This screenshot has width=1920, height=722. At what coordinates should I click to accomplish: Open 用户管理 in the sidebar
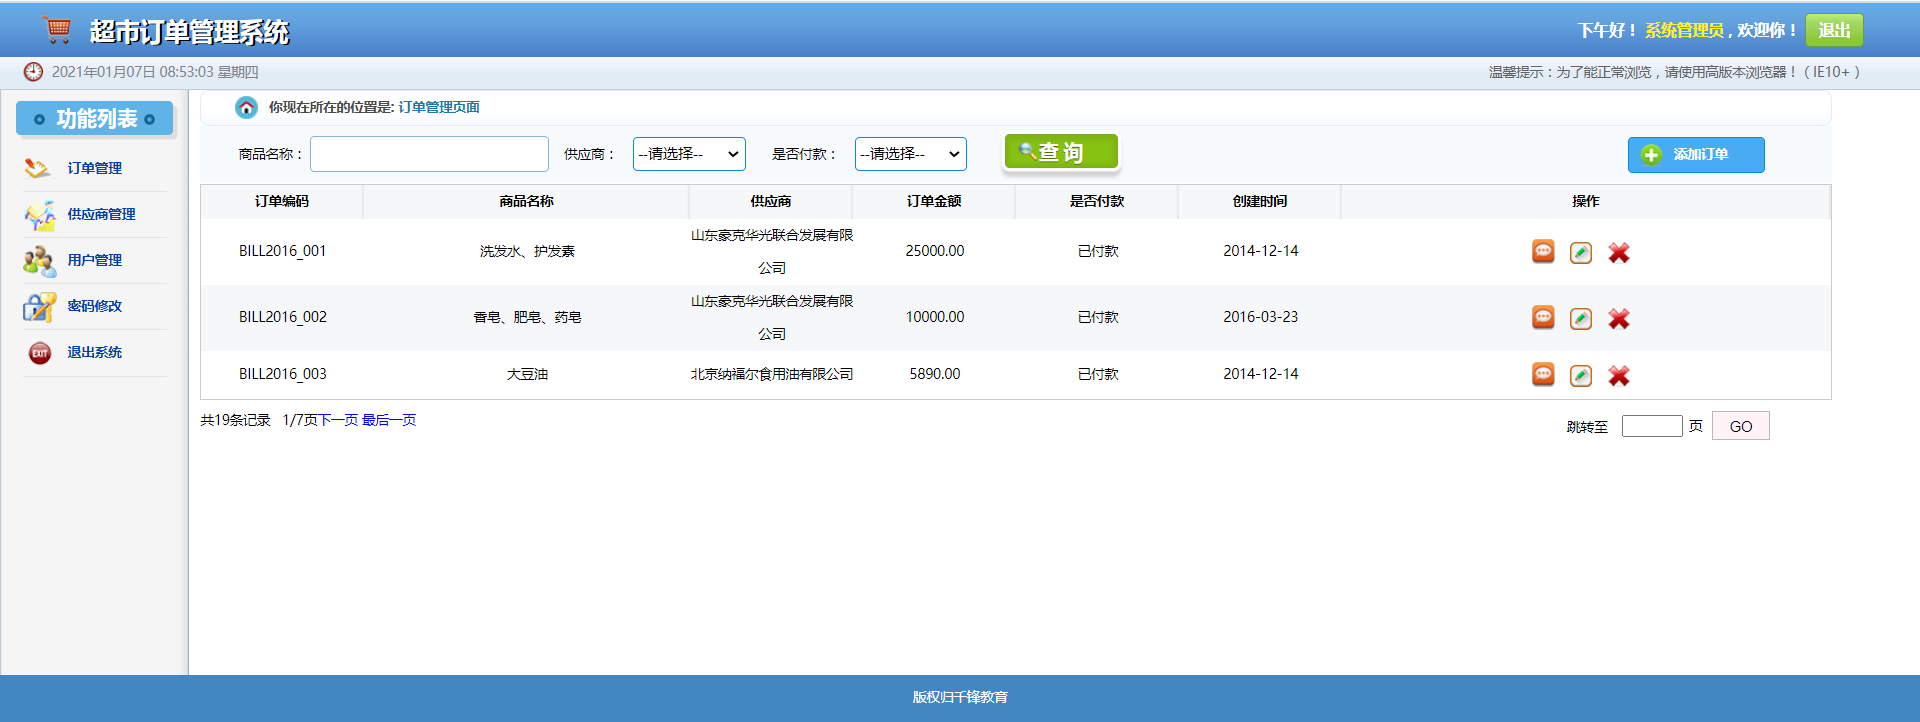tap(95, 260)
